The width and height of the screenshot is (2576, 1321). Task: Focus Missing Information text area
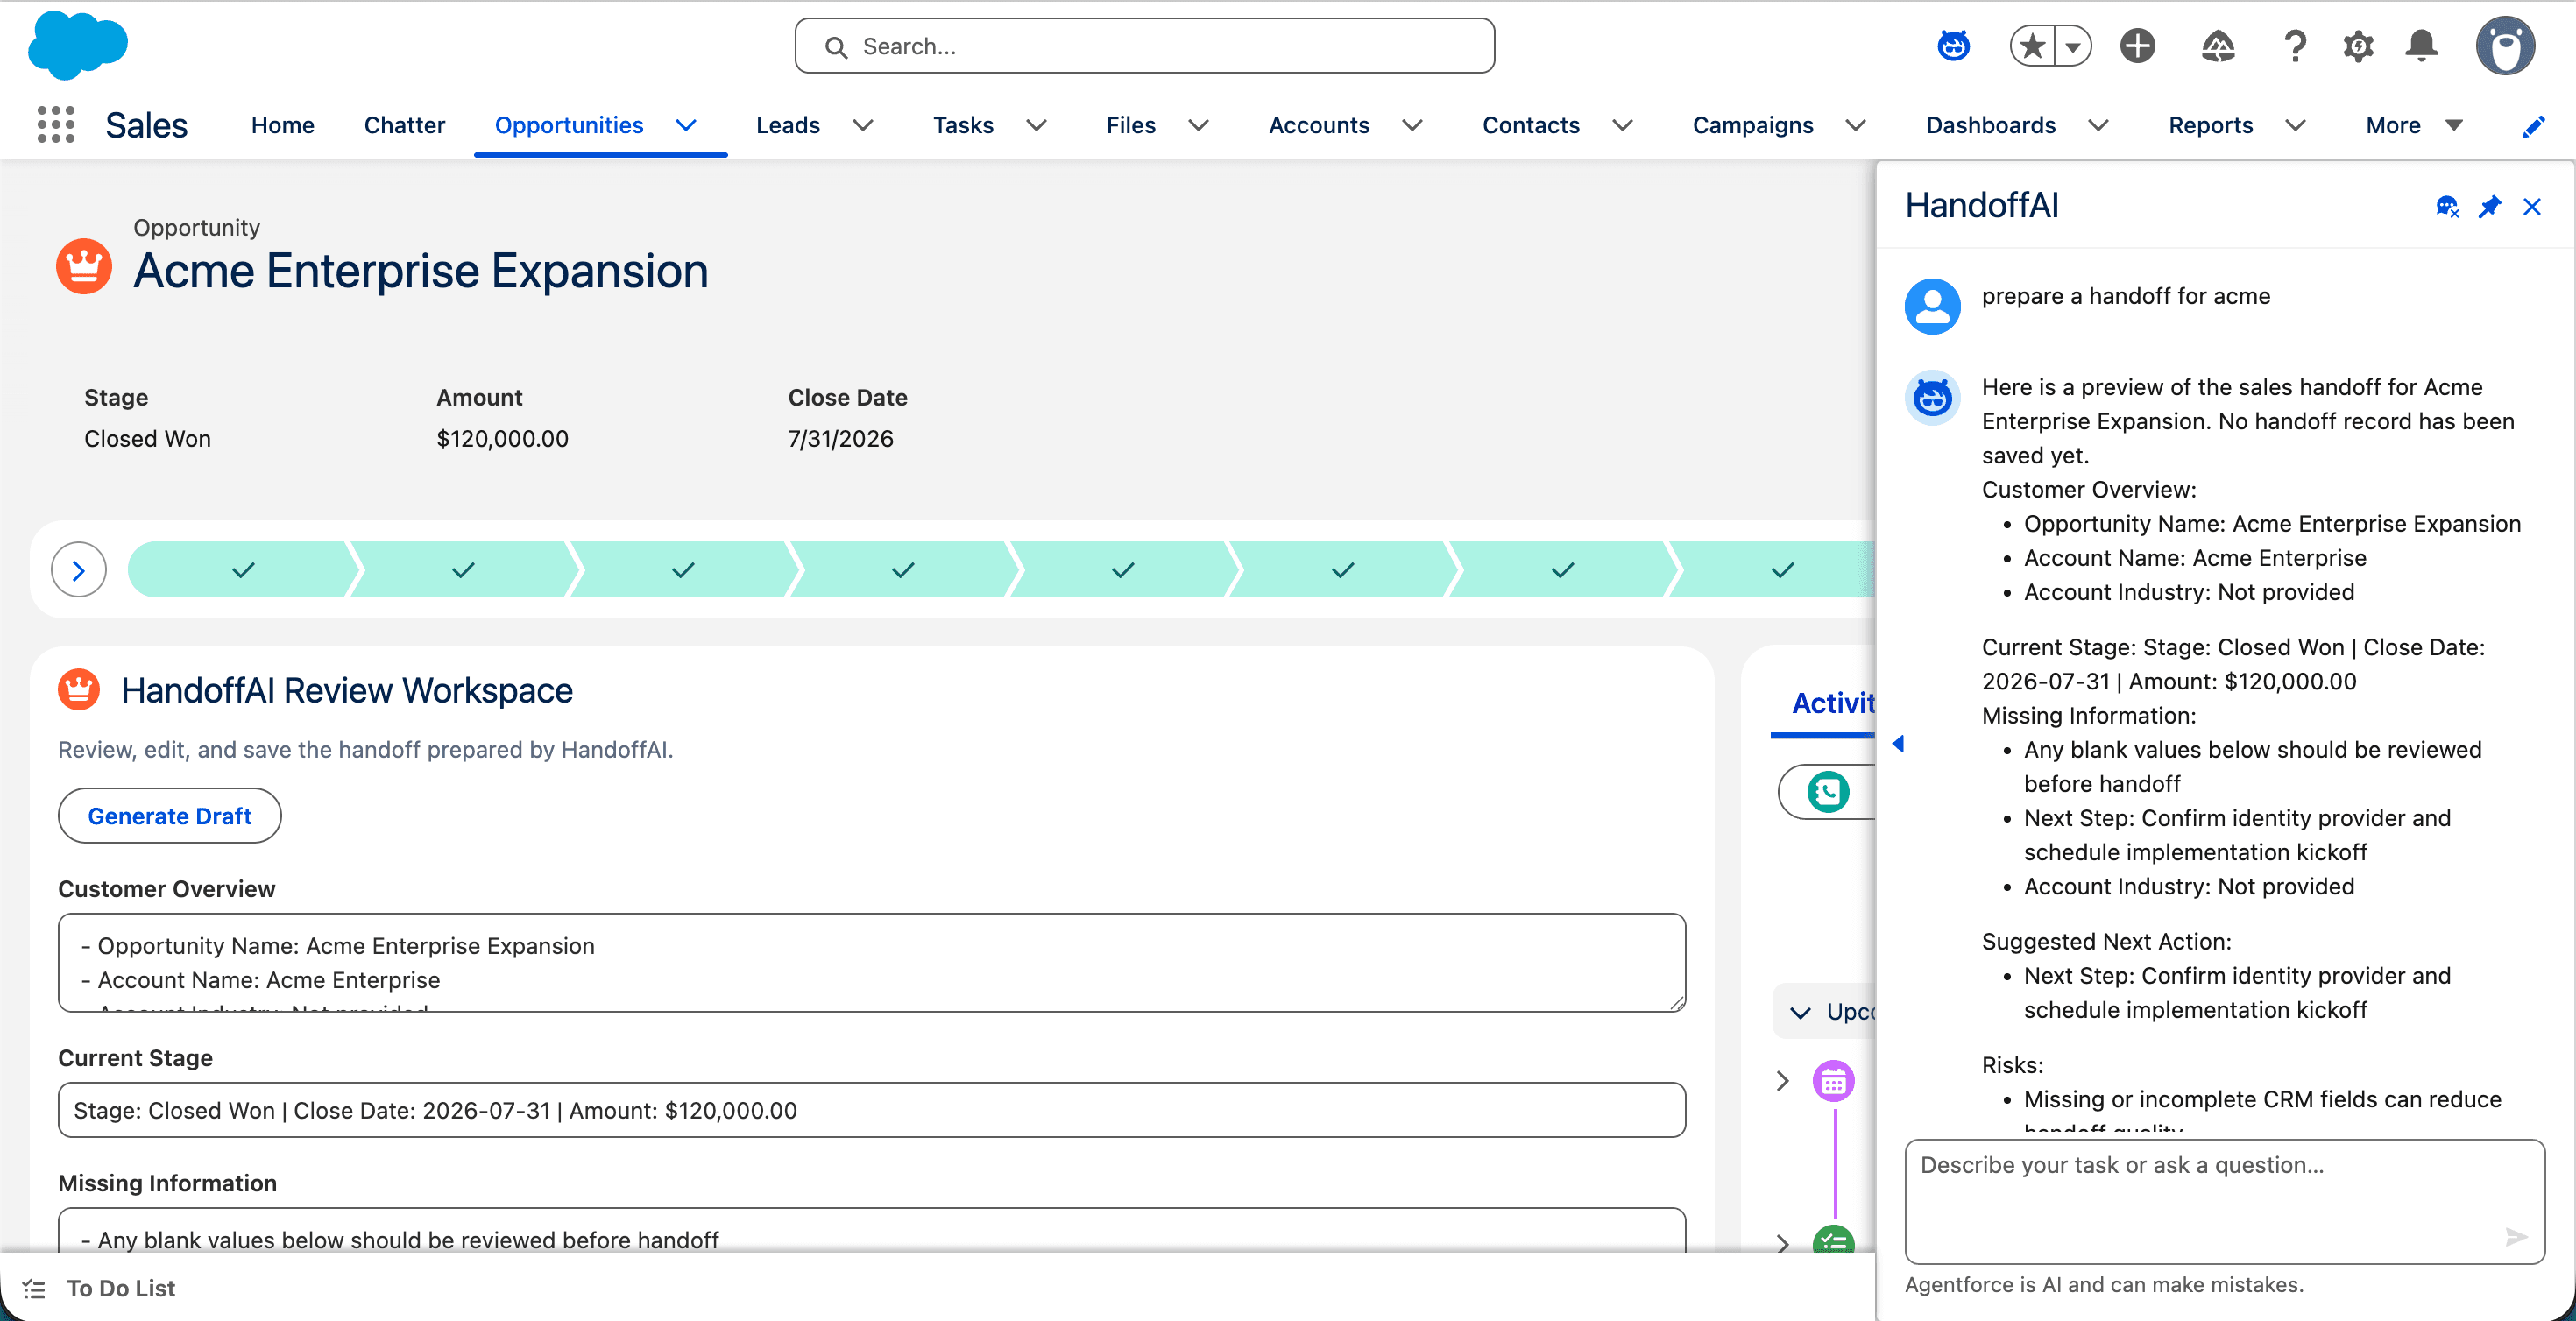click(872, 1230)
